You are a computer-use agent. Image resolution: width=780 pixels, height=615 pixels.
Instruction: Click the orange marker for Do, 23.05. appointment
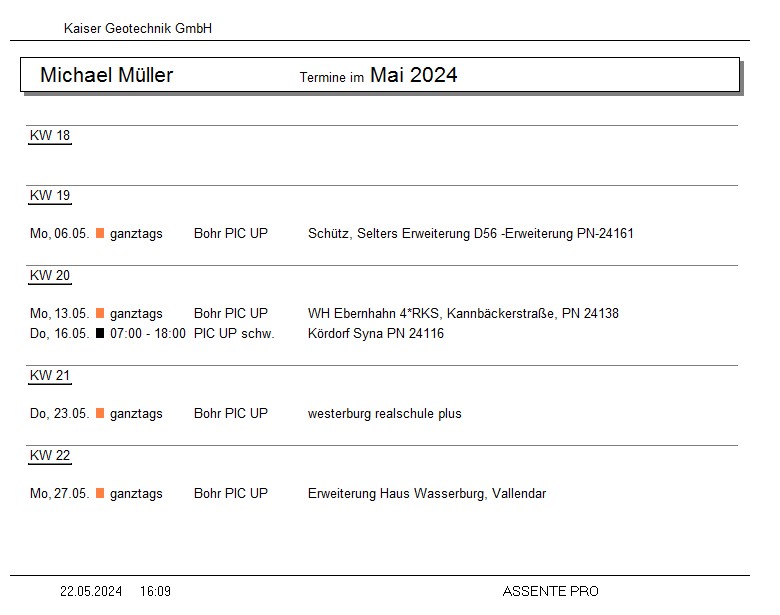[100, 414]
